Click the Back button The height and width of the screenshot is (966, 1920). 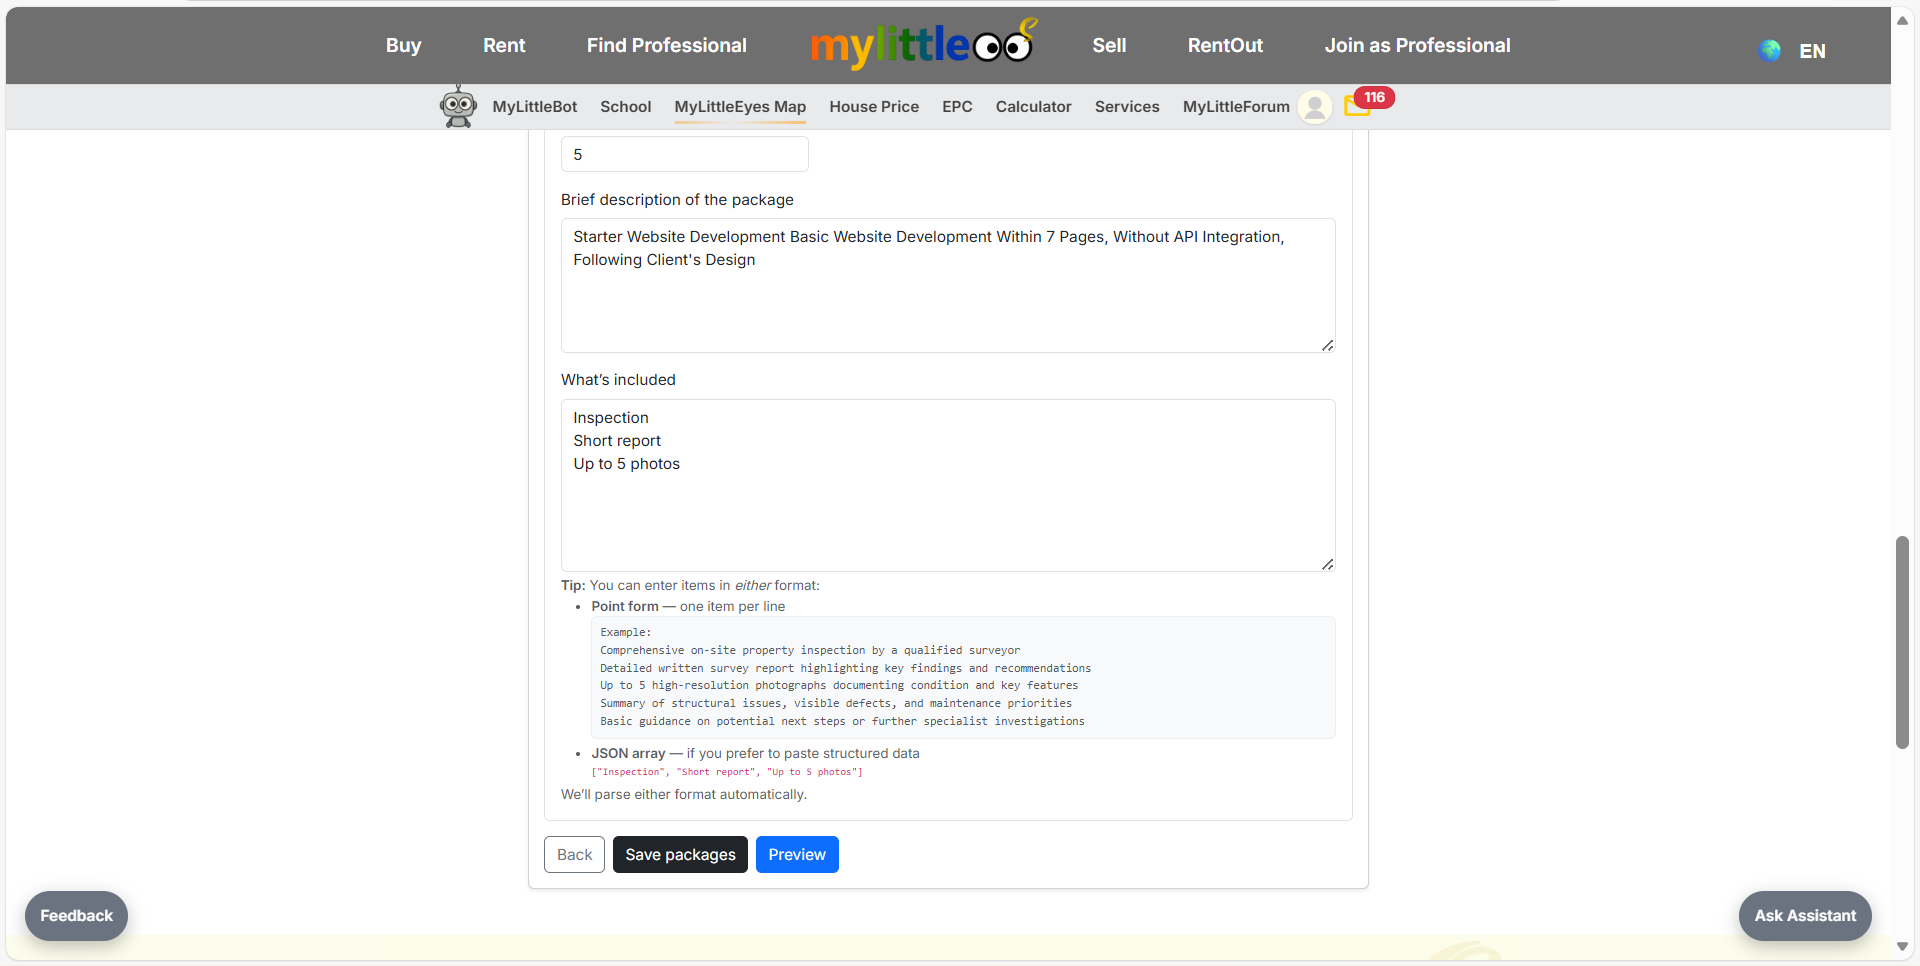coord(573,854)
